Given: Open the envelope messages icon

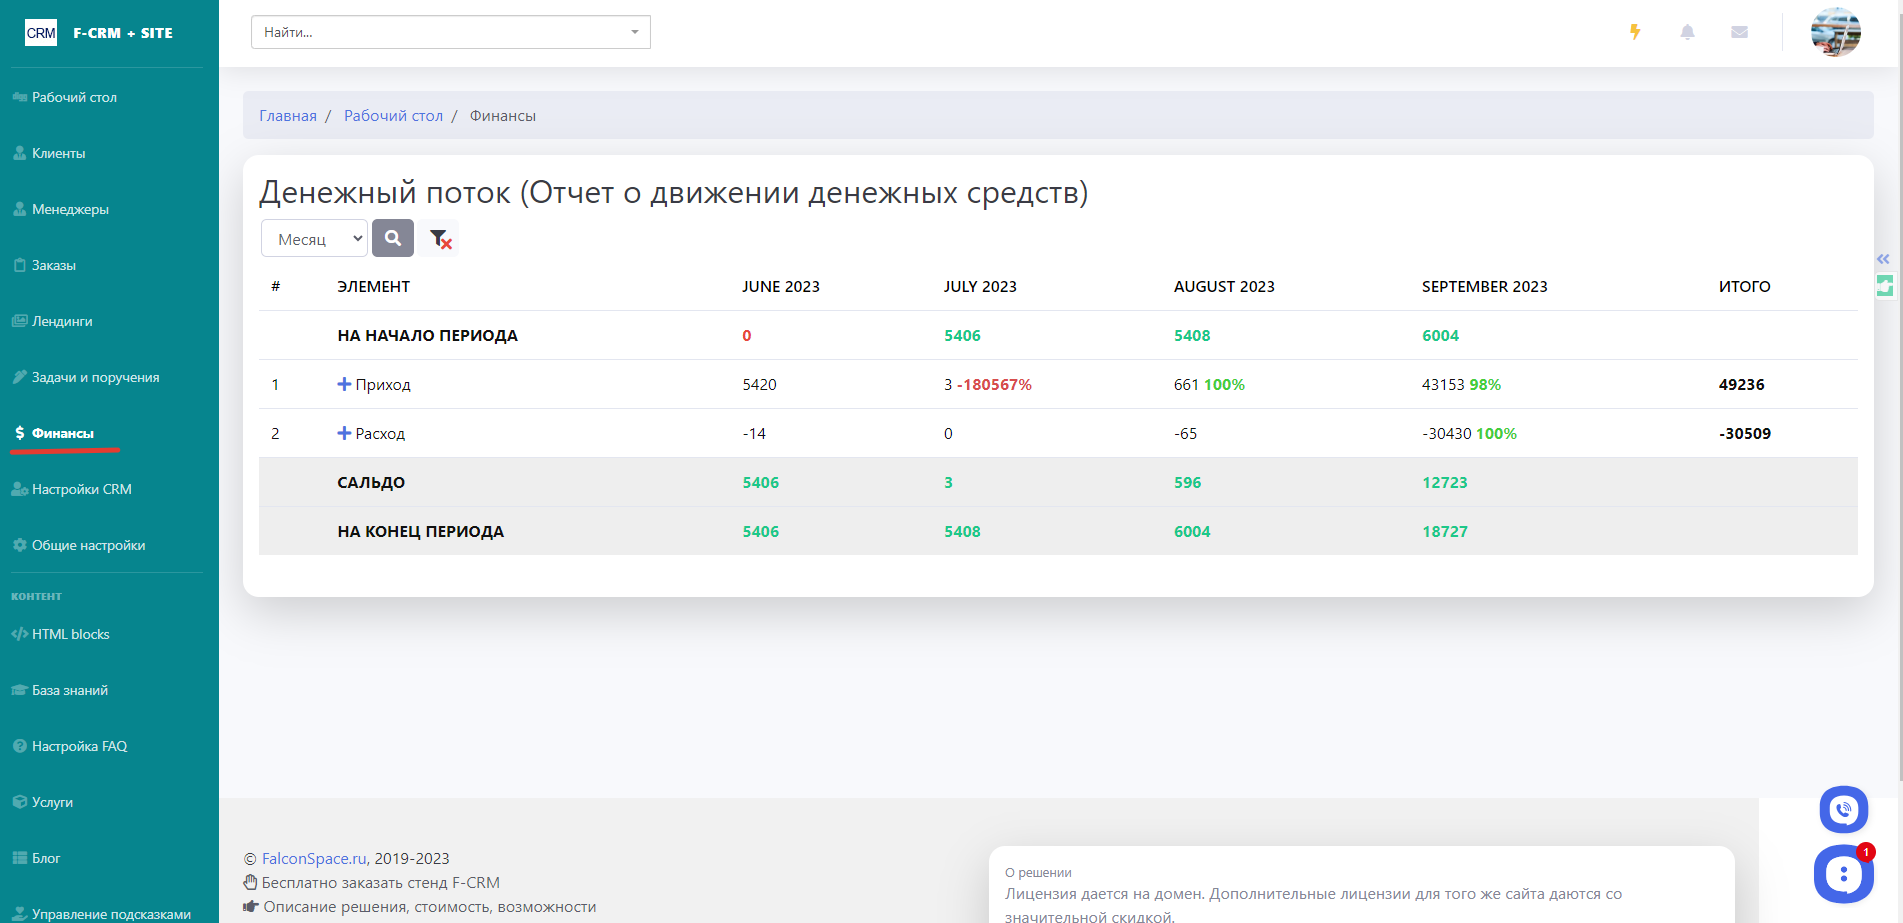Looking at the screenshot, I should click(1739, 32).
